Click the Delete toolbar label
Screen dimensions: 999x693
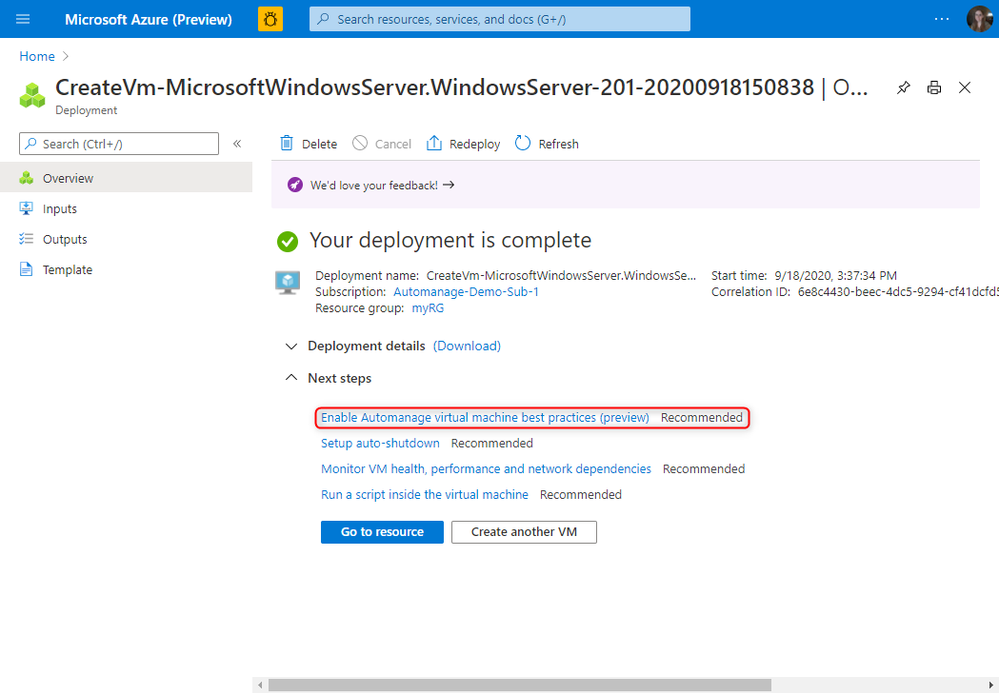point(319,144)
